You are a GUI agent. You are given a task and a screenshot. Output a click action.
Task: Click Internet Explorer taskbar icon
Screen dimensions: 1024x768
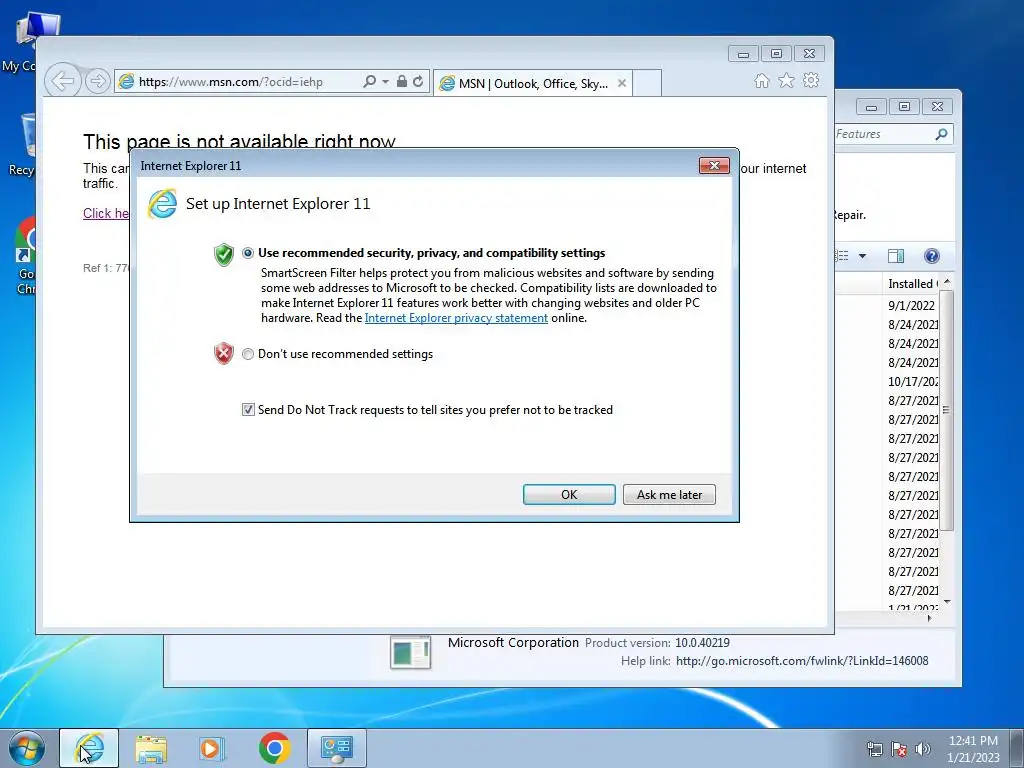tap(89, 748)
